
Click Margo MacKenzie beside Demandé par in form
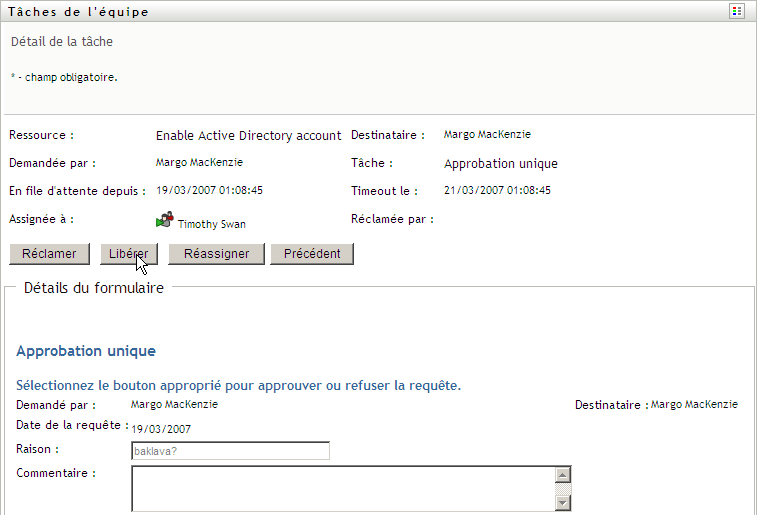(174, 404)
